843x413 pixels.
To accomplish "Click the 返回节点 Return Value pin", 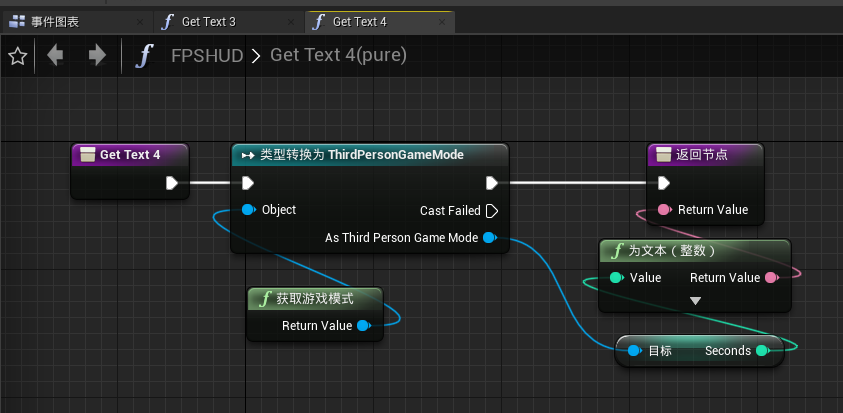I will click(665, 210).
